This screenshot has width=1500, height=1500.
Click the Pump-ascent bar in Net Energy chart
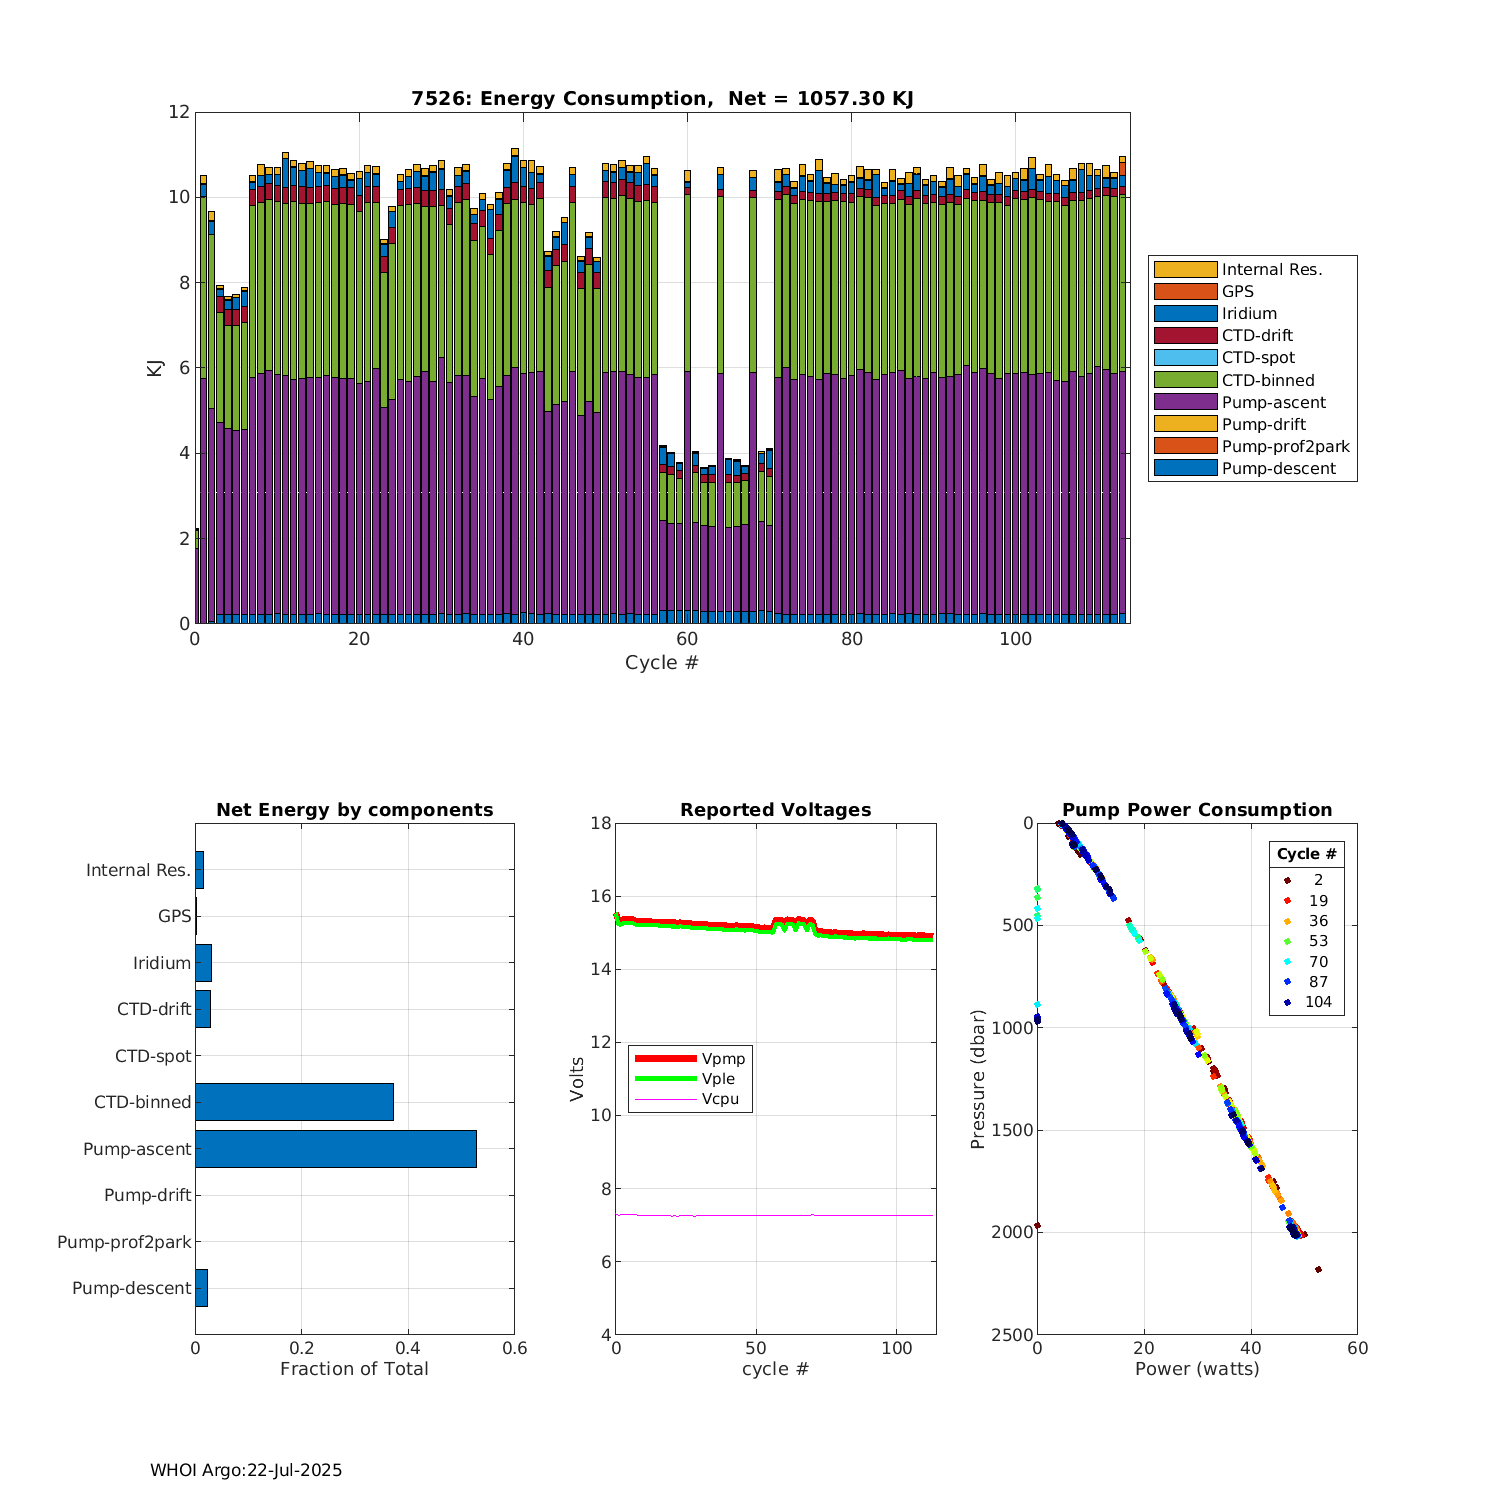pos(335,1149)
